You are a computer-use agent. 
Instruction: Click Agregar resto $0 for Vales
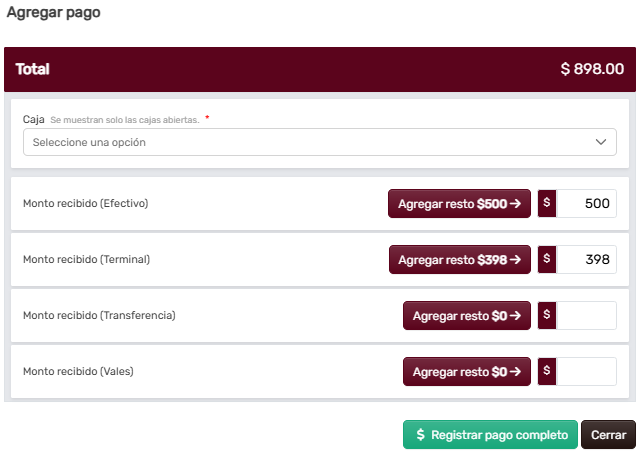tap(466, 372)
